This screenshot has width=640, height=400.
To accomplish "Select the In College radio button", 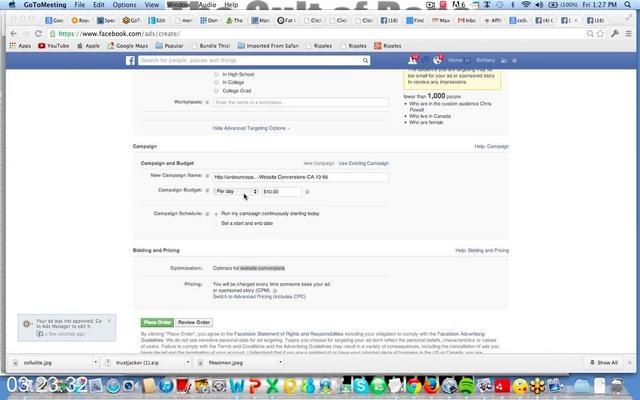I will (216, 82).
